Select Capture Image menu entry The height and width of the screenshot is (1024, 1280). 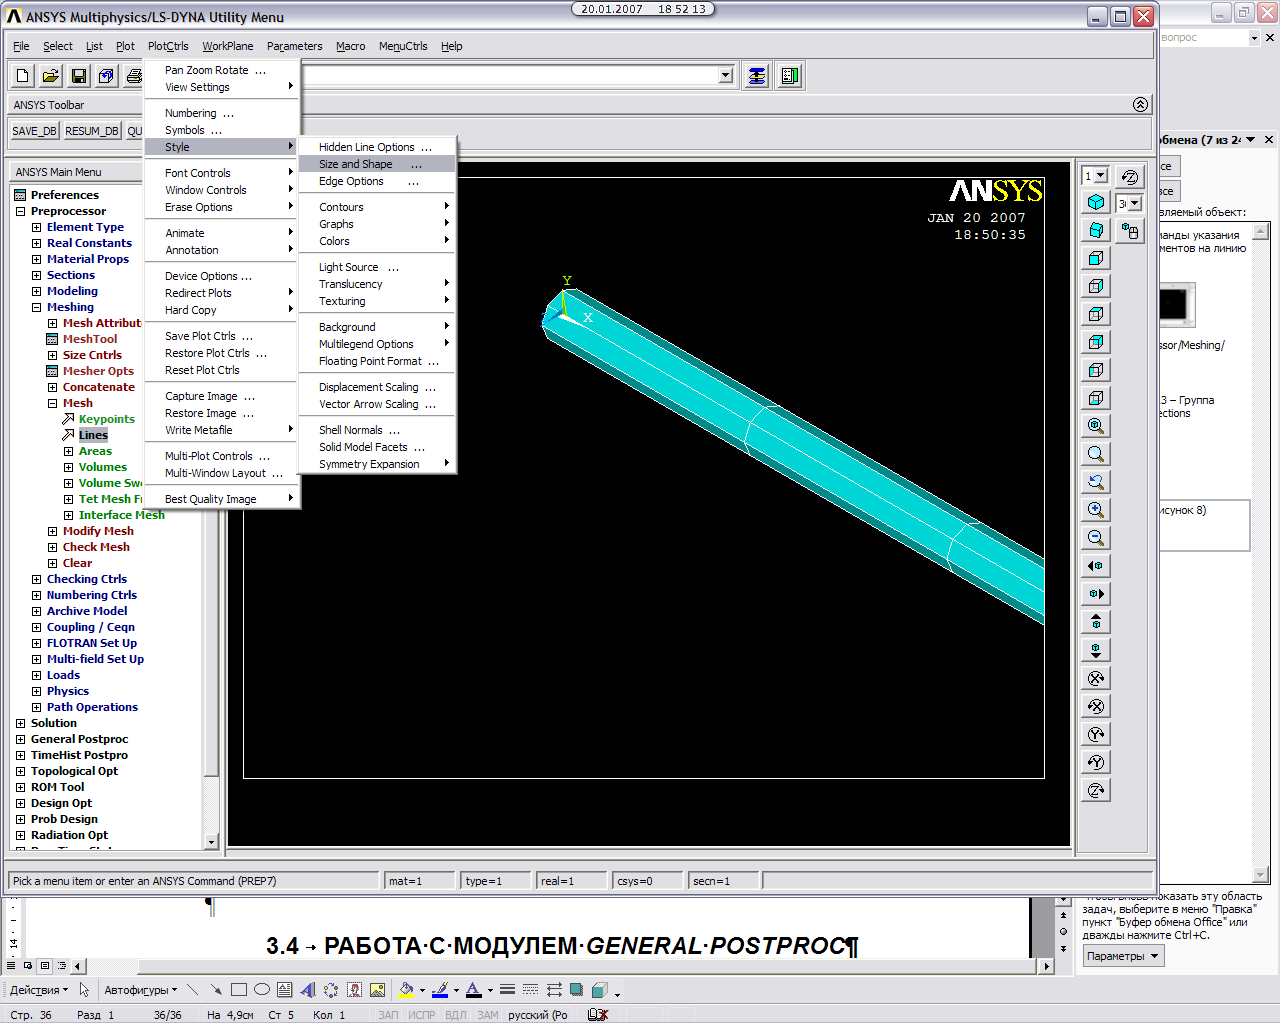[x=221, y=396]
